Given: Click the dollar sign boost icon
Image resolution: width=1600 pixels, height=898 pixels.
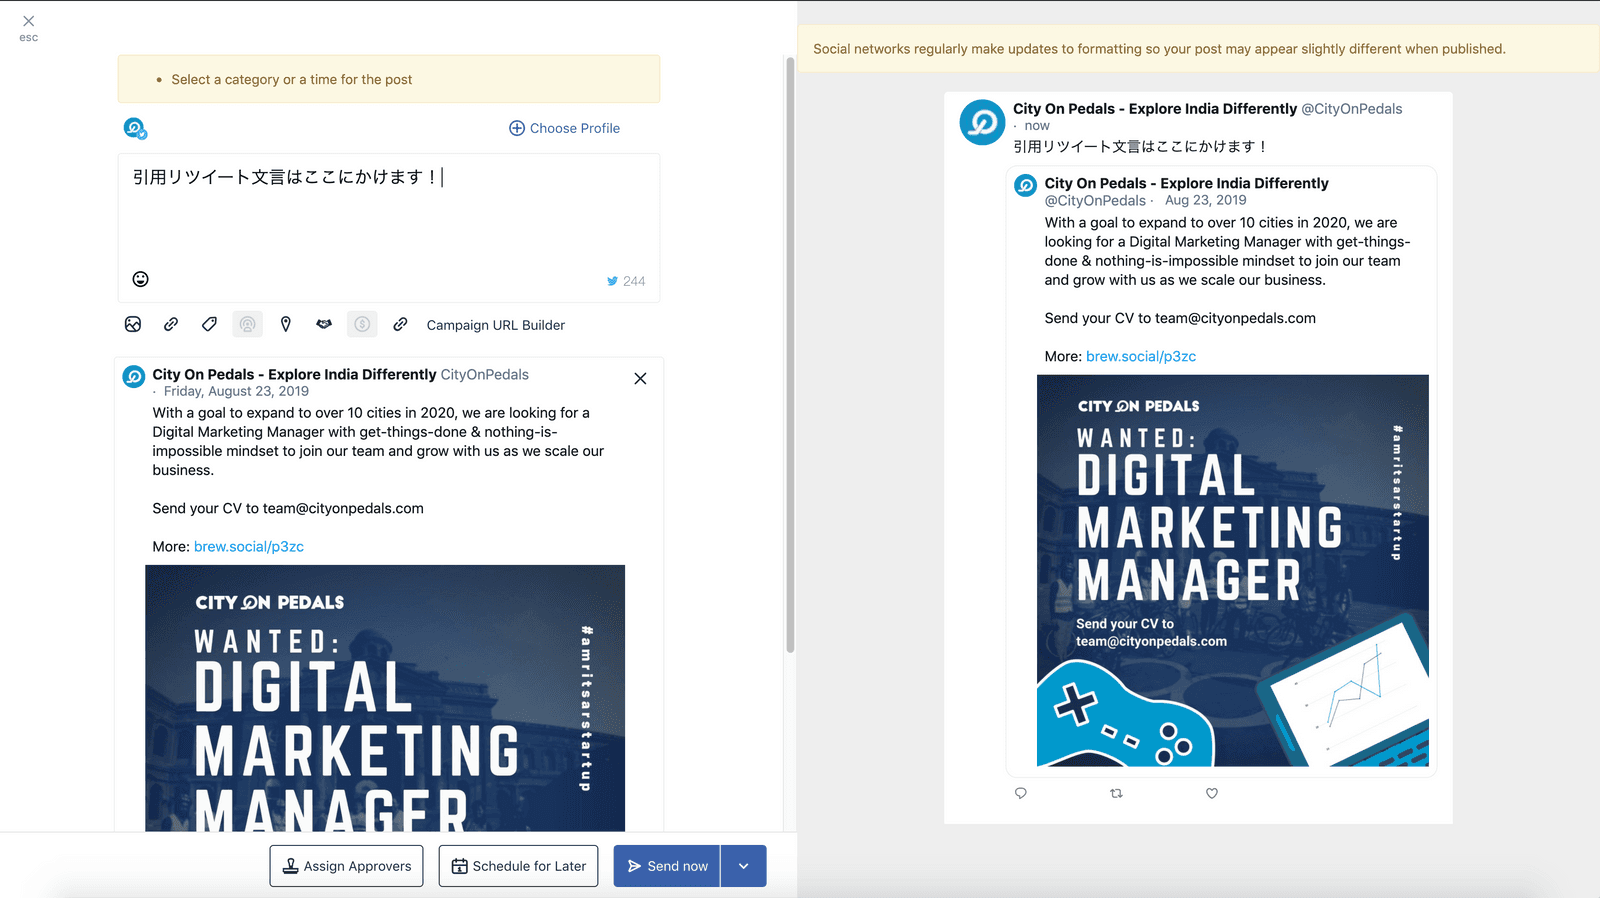Looking at the screenshot, I should (x=362, y=324).
